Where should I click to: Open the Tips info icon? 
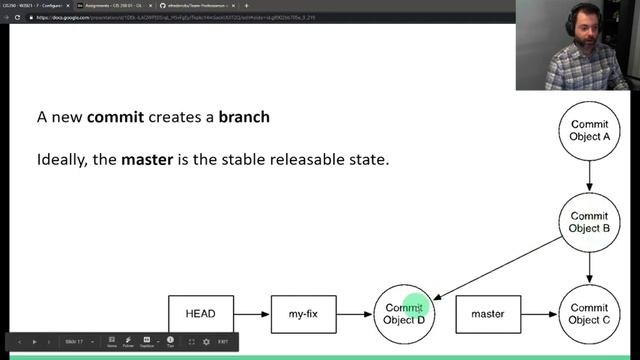click(x=170, y=342)
